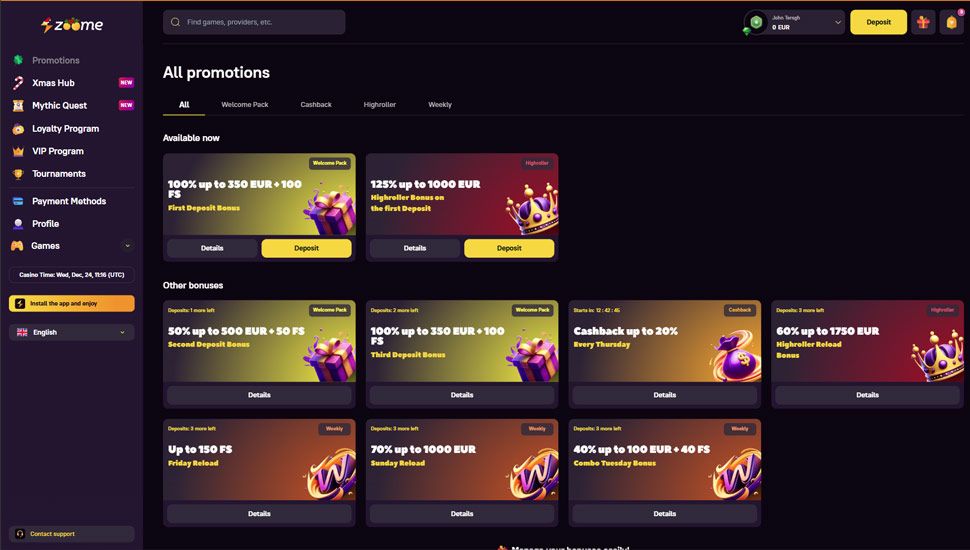This screenshot has height=550, width=970.
Task: Click the yellow Deposit button in header
Action: click(878, 22)
